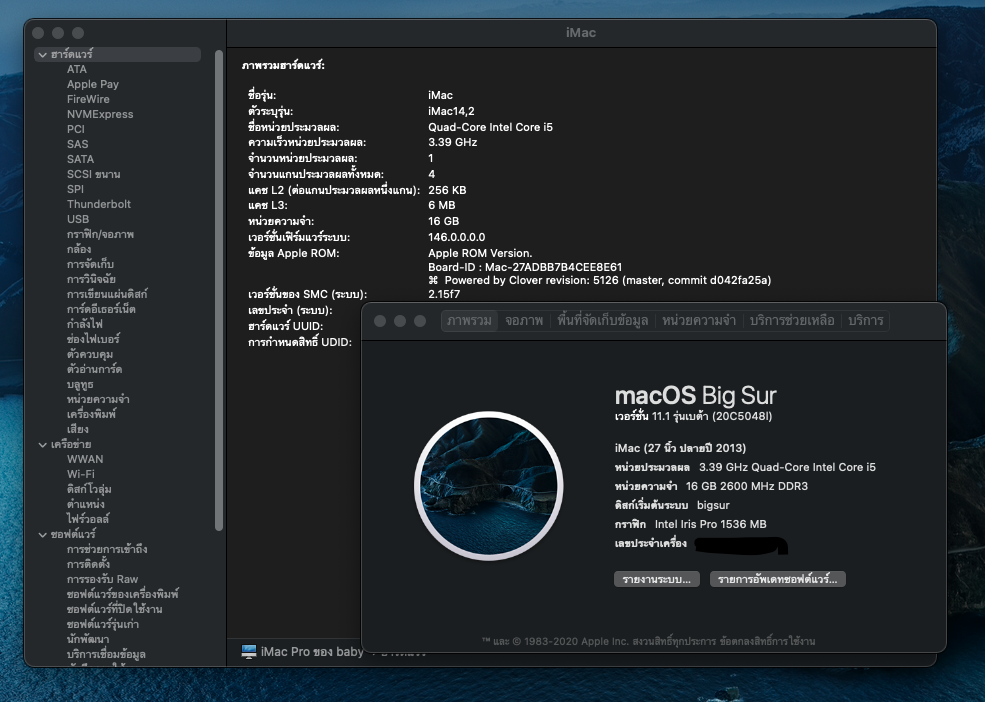Viewport: 985px width, 702px height.
Task: Collapse the ซอฟต์แวร์ section in sidebar
Action: [42, 535]
